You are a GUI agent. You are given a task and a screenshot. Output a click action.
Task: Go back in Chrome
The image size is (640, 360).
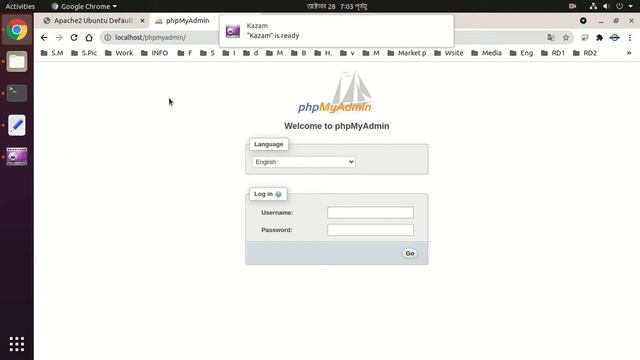coord(44,38)
